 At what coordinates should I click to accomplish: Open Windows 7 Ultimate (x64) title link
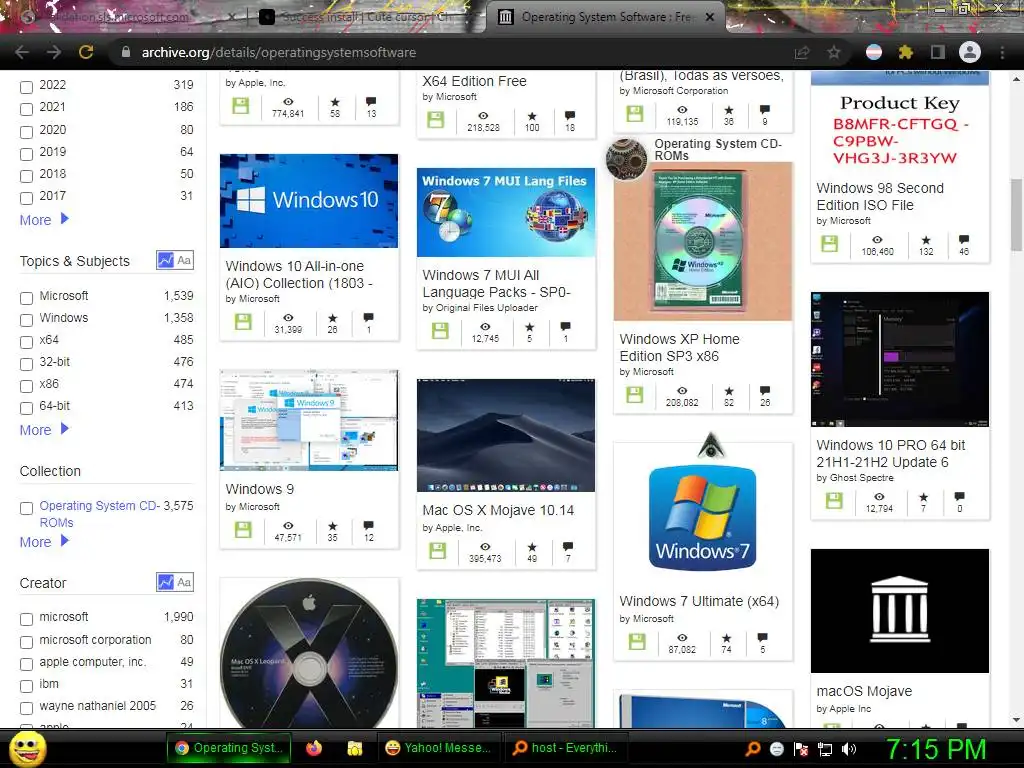click(x=699, y=601)
